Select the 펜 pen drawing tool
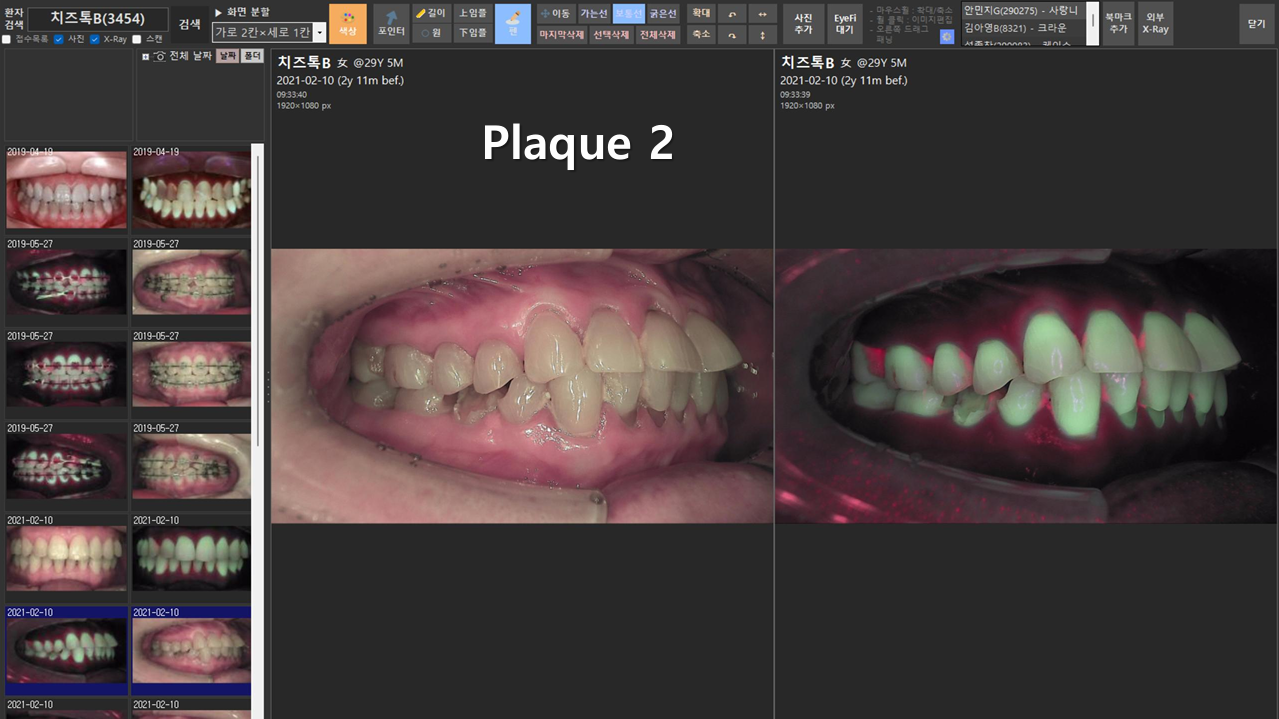The image size is (1279, 719). (x=513, y=23)
